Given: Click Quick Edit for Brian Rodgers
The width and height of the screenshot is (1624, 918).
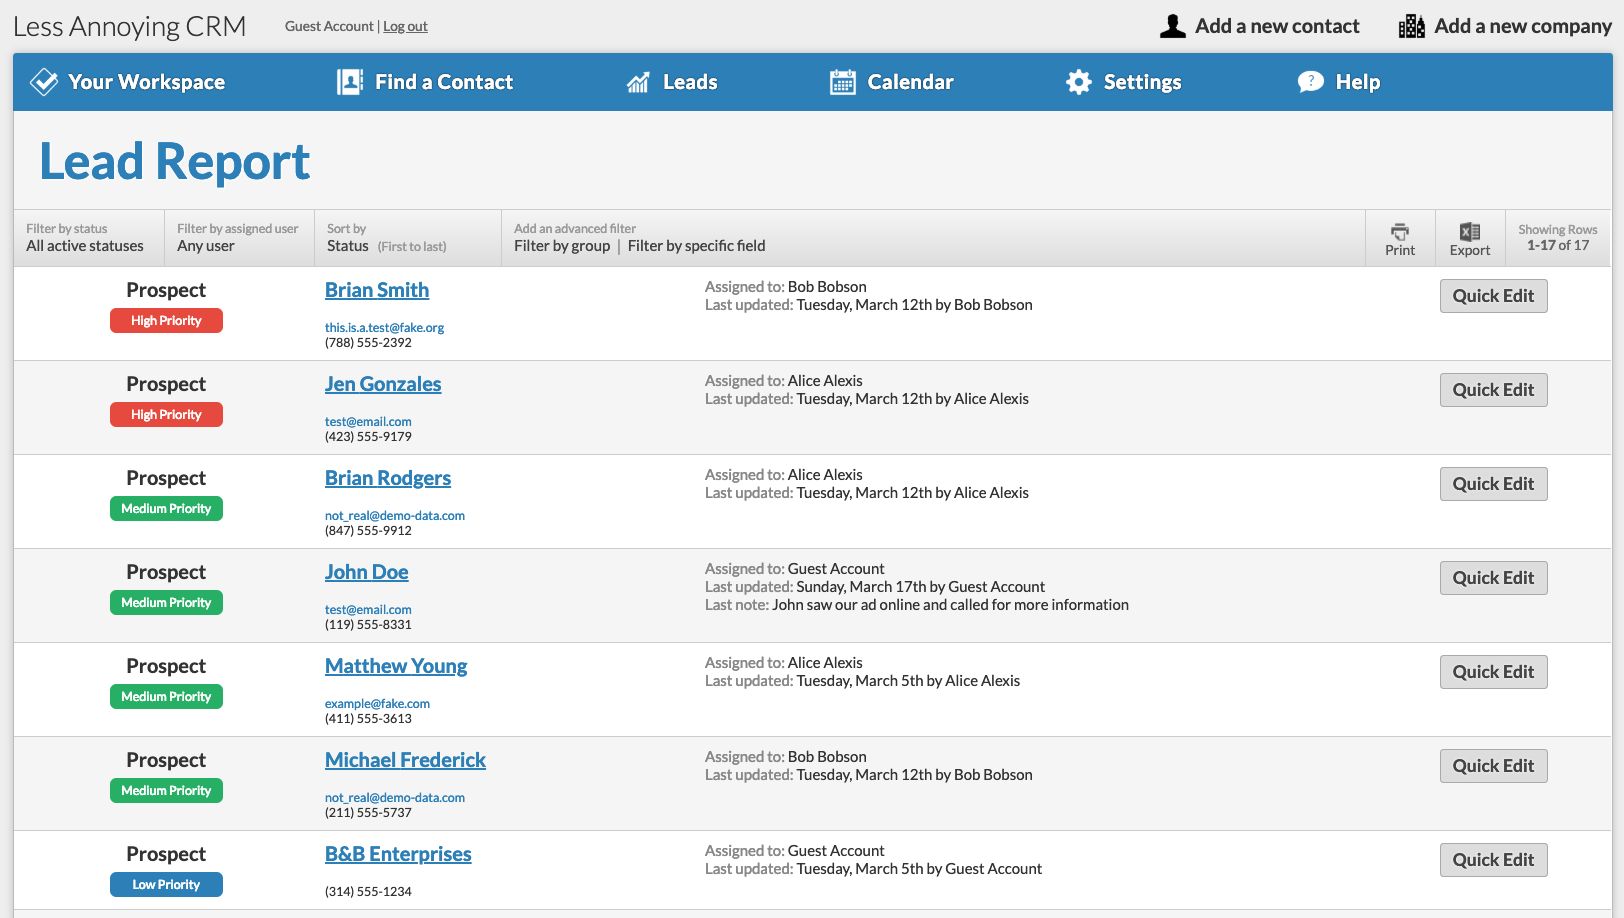Looking at the screenshot, I should coord(1493,484).
